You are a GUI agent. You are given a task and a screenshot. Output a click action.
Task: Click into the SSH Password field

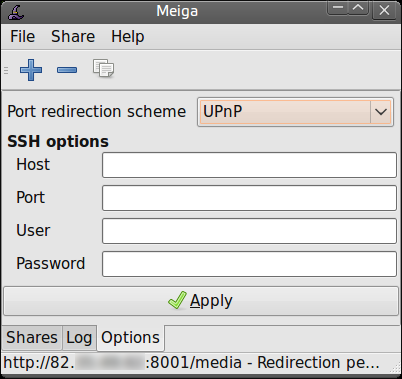pyautogui.click(x=249, y=264)
